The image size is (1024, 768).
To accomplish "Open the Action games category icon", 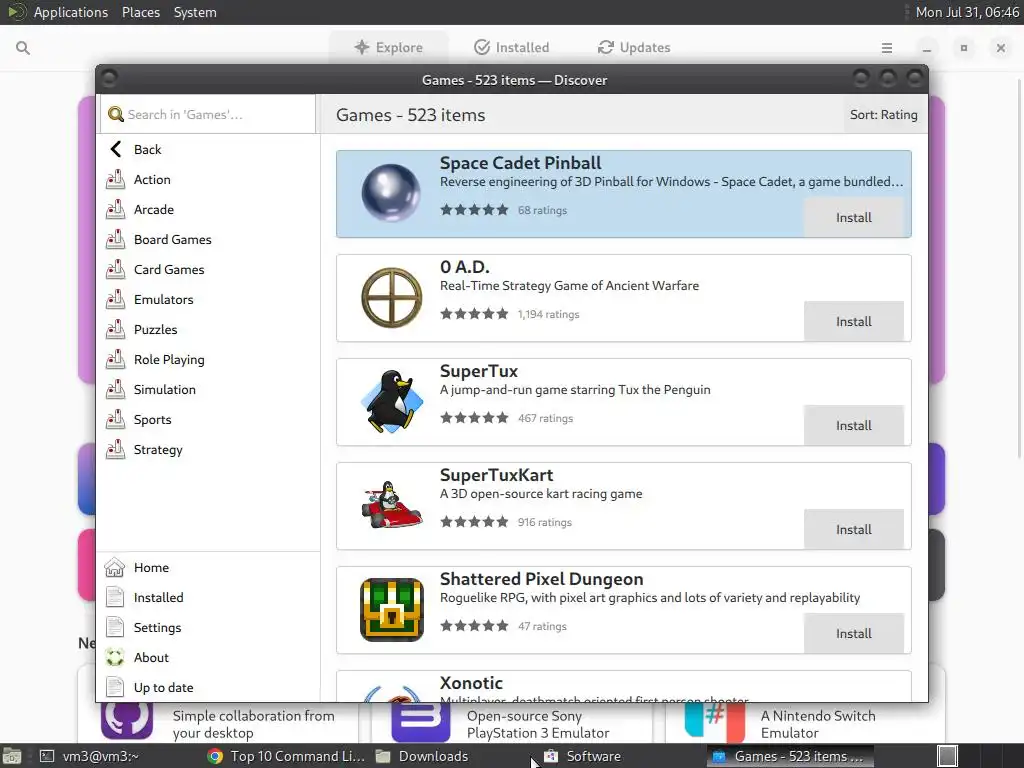I will coord(116,179).
